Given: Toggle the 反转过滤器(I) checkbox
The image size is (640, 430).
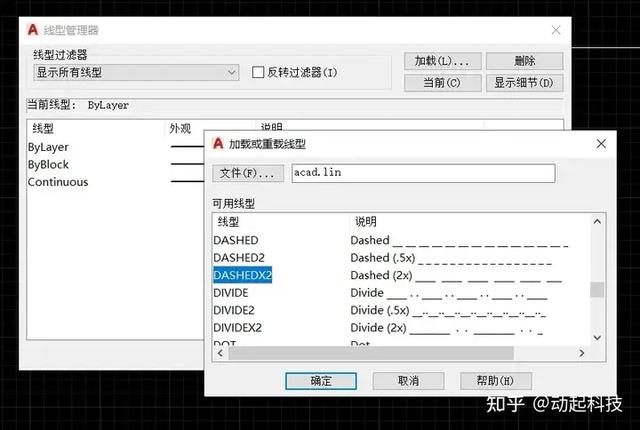Looking at the screenshot, I should (258, 73).
